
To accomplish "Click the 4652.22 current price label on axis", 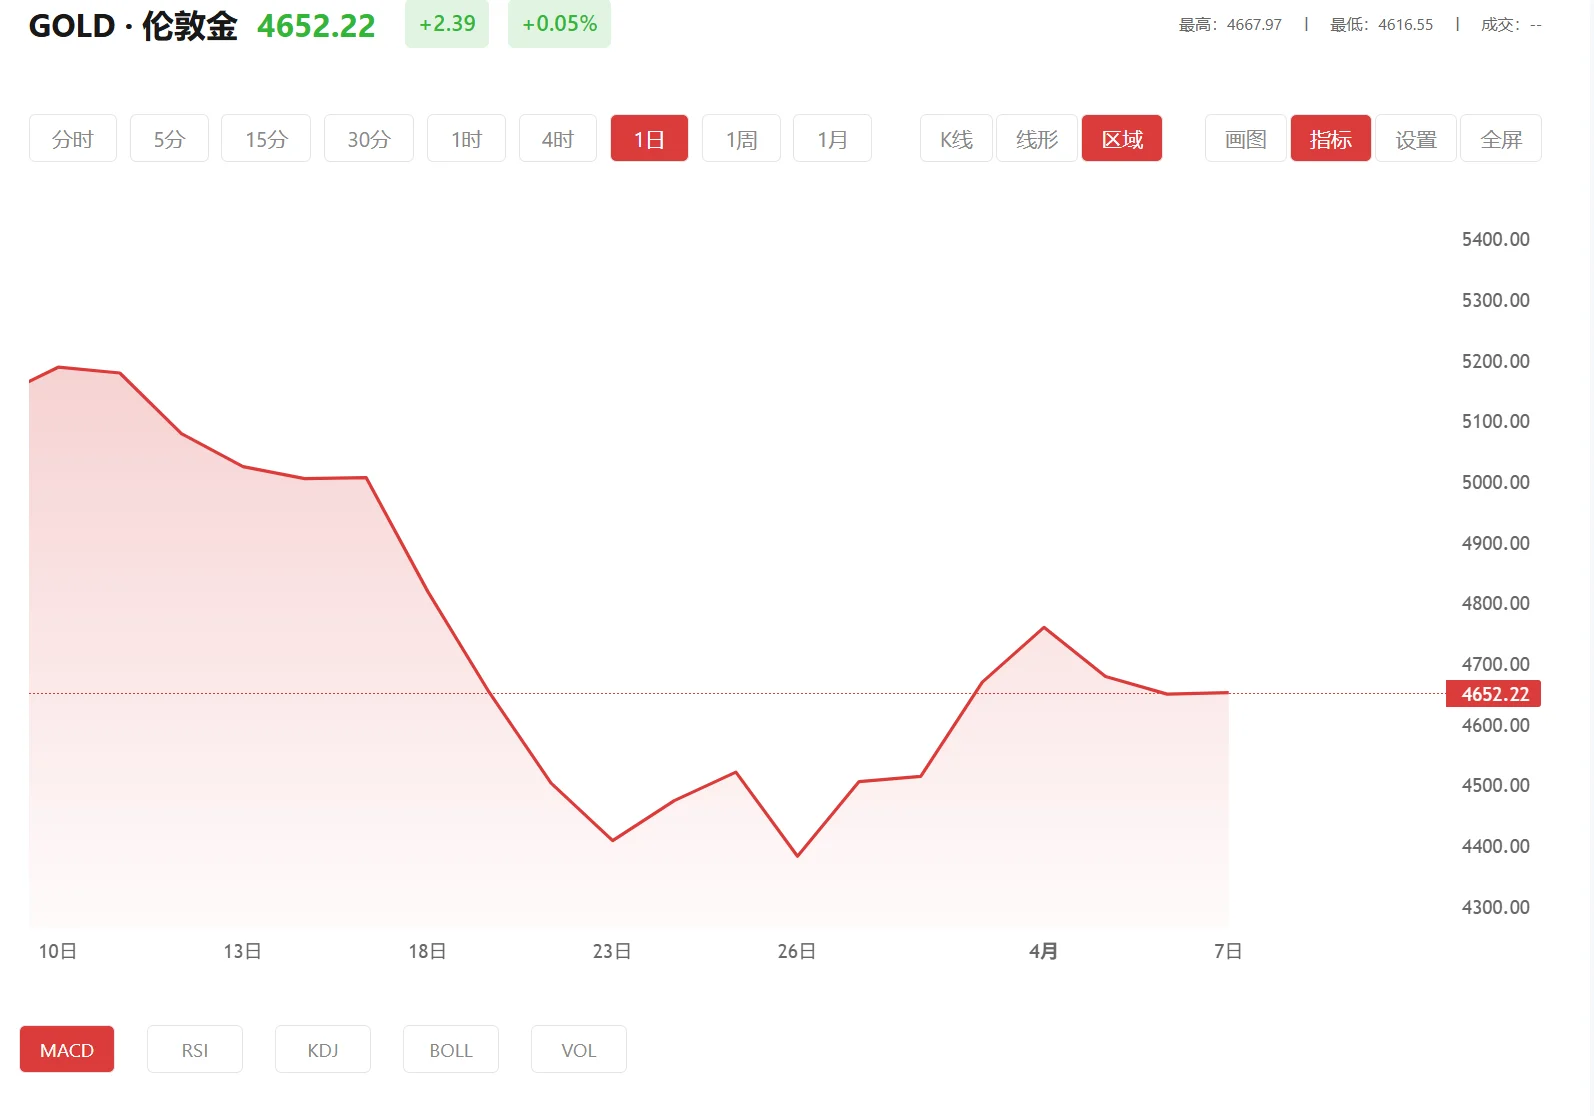I will [x=1494, y=694].
